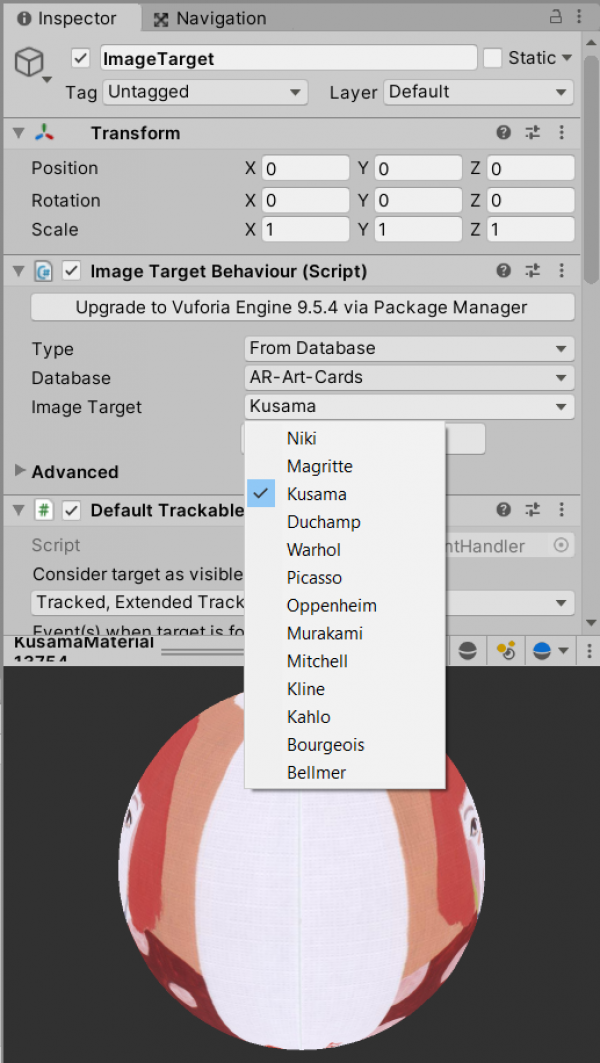Open the Database dropdown showing AR-Art-Cards
Viewport: 600px width, 1063px height.
pyautogui.click(x=409, y=378)
